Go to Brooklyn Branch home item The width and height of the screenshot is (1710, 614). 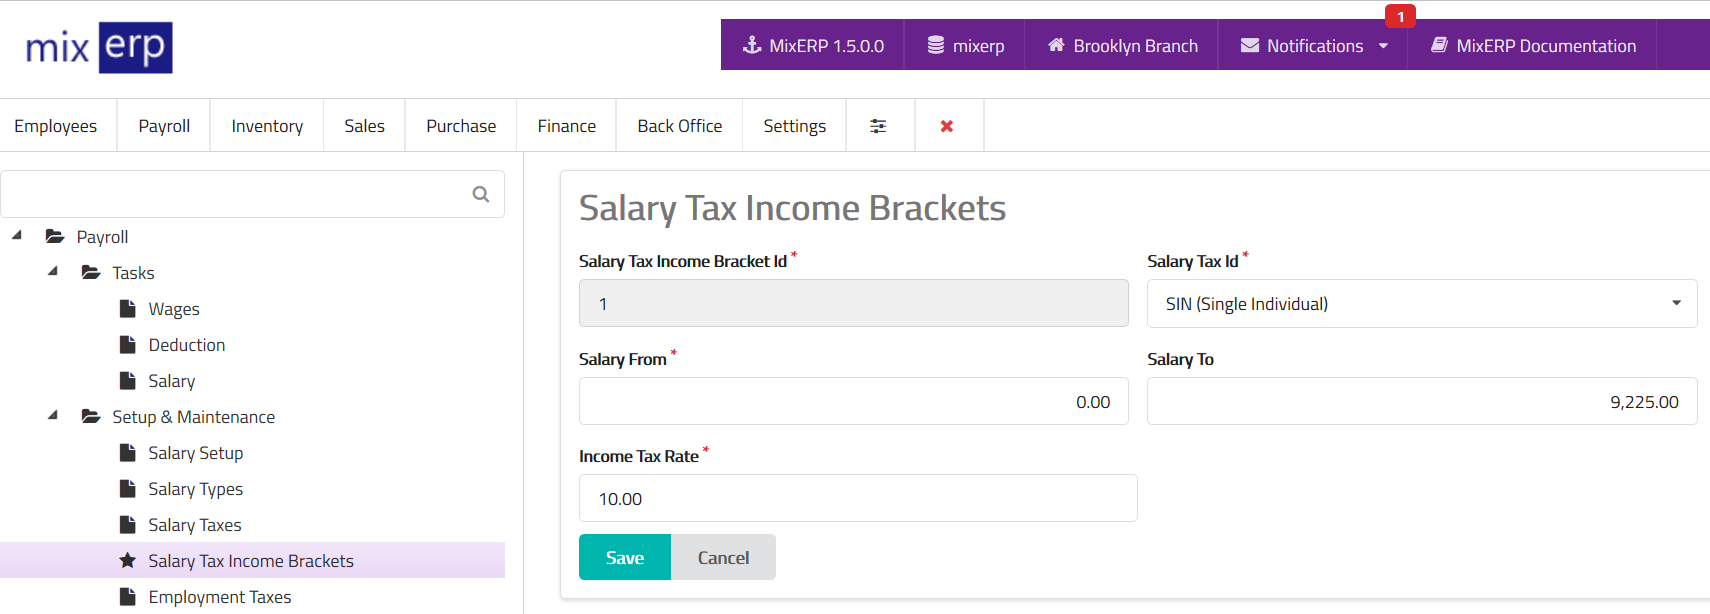(1122, 46)
